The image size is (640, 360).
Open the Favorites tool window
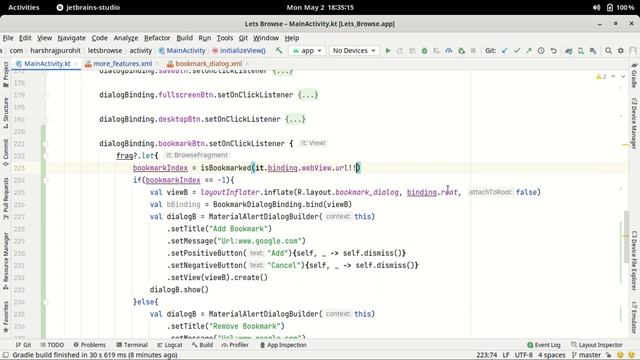[x=6, y=317]
